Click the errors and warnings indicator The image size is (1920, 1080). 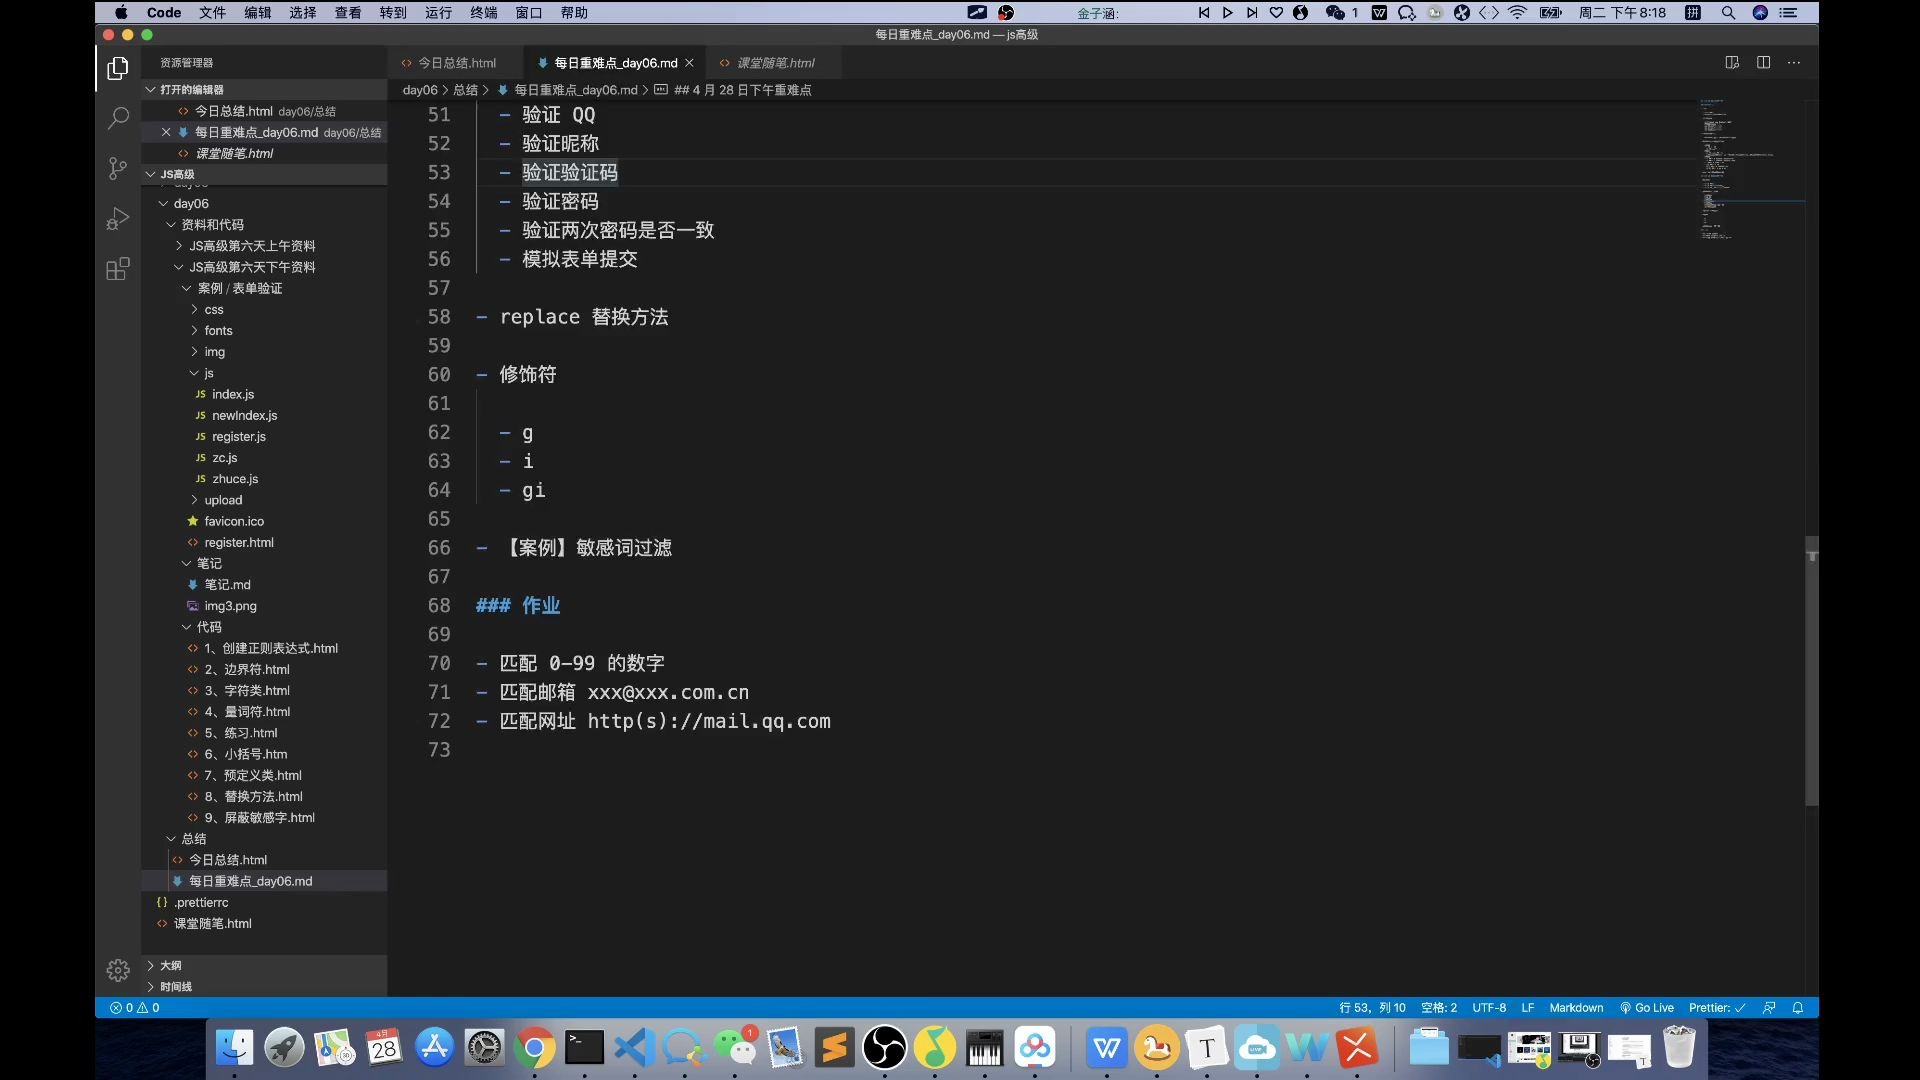135,1008
